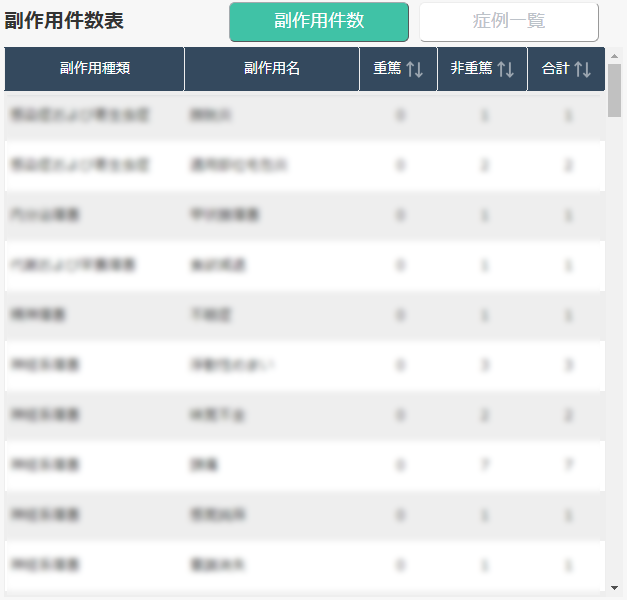The height and width of the screenshot is (600, 627).
Task: Click the sort arrows icon beside 非重篤
Action: point(505,69)
